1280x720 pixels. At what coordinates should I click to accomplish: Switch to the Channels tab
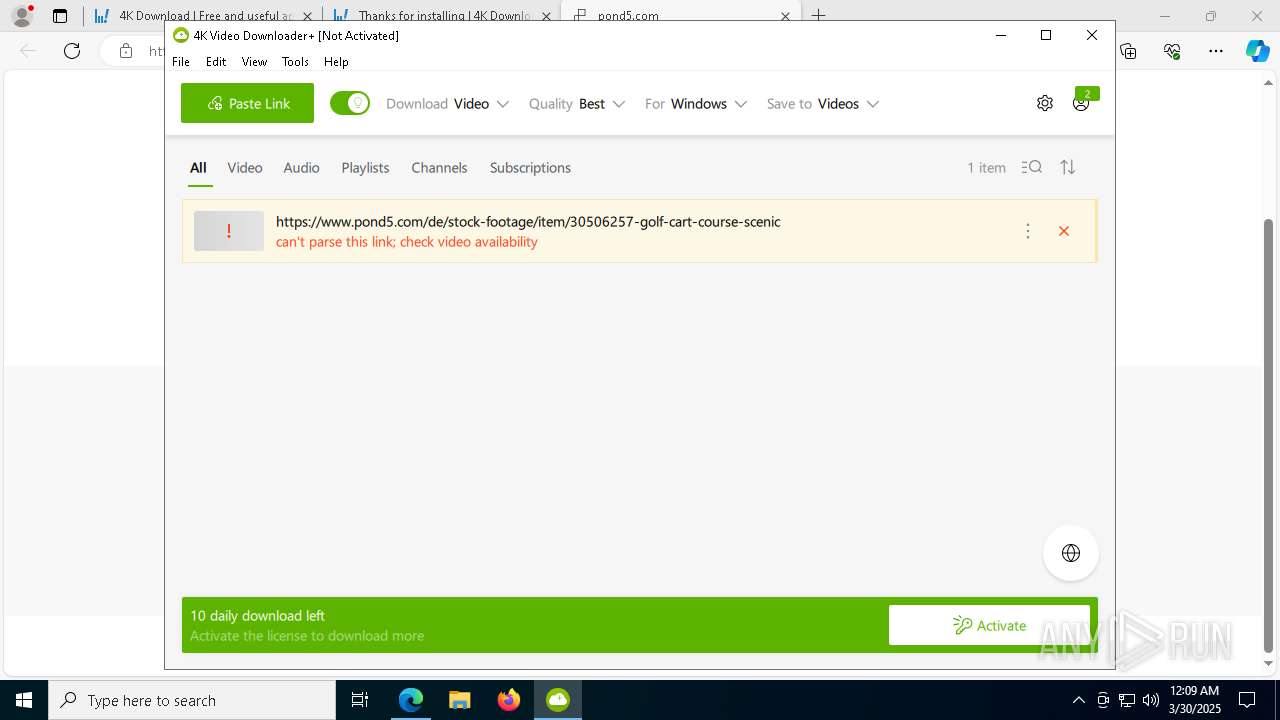(439, 168)
